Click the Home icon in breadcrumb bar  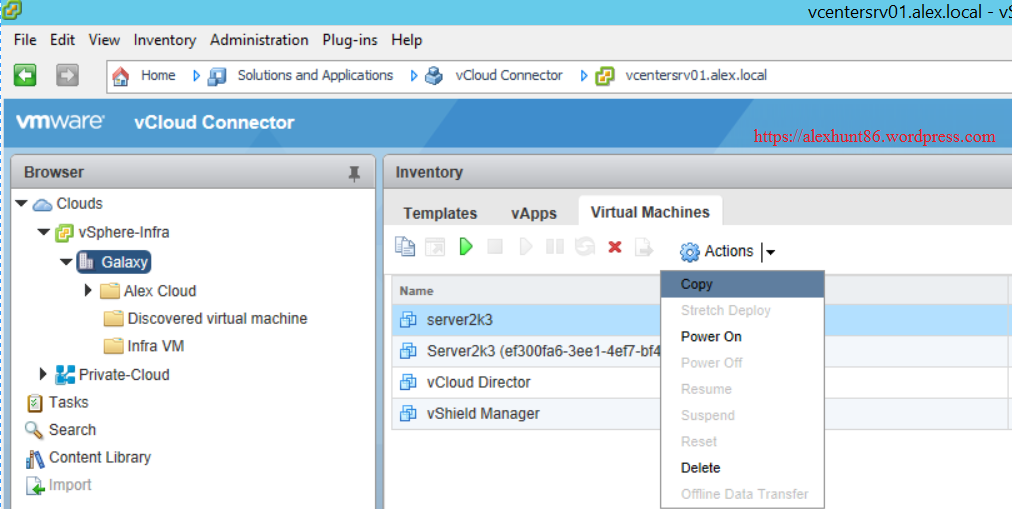(121, 76)
